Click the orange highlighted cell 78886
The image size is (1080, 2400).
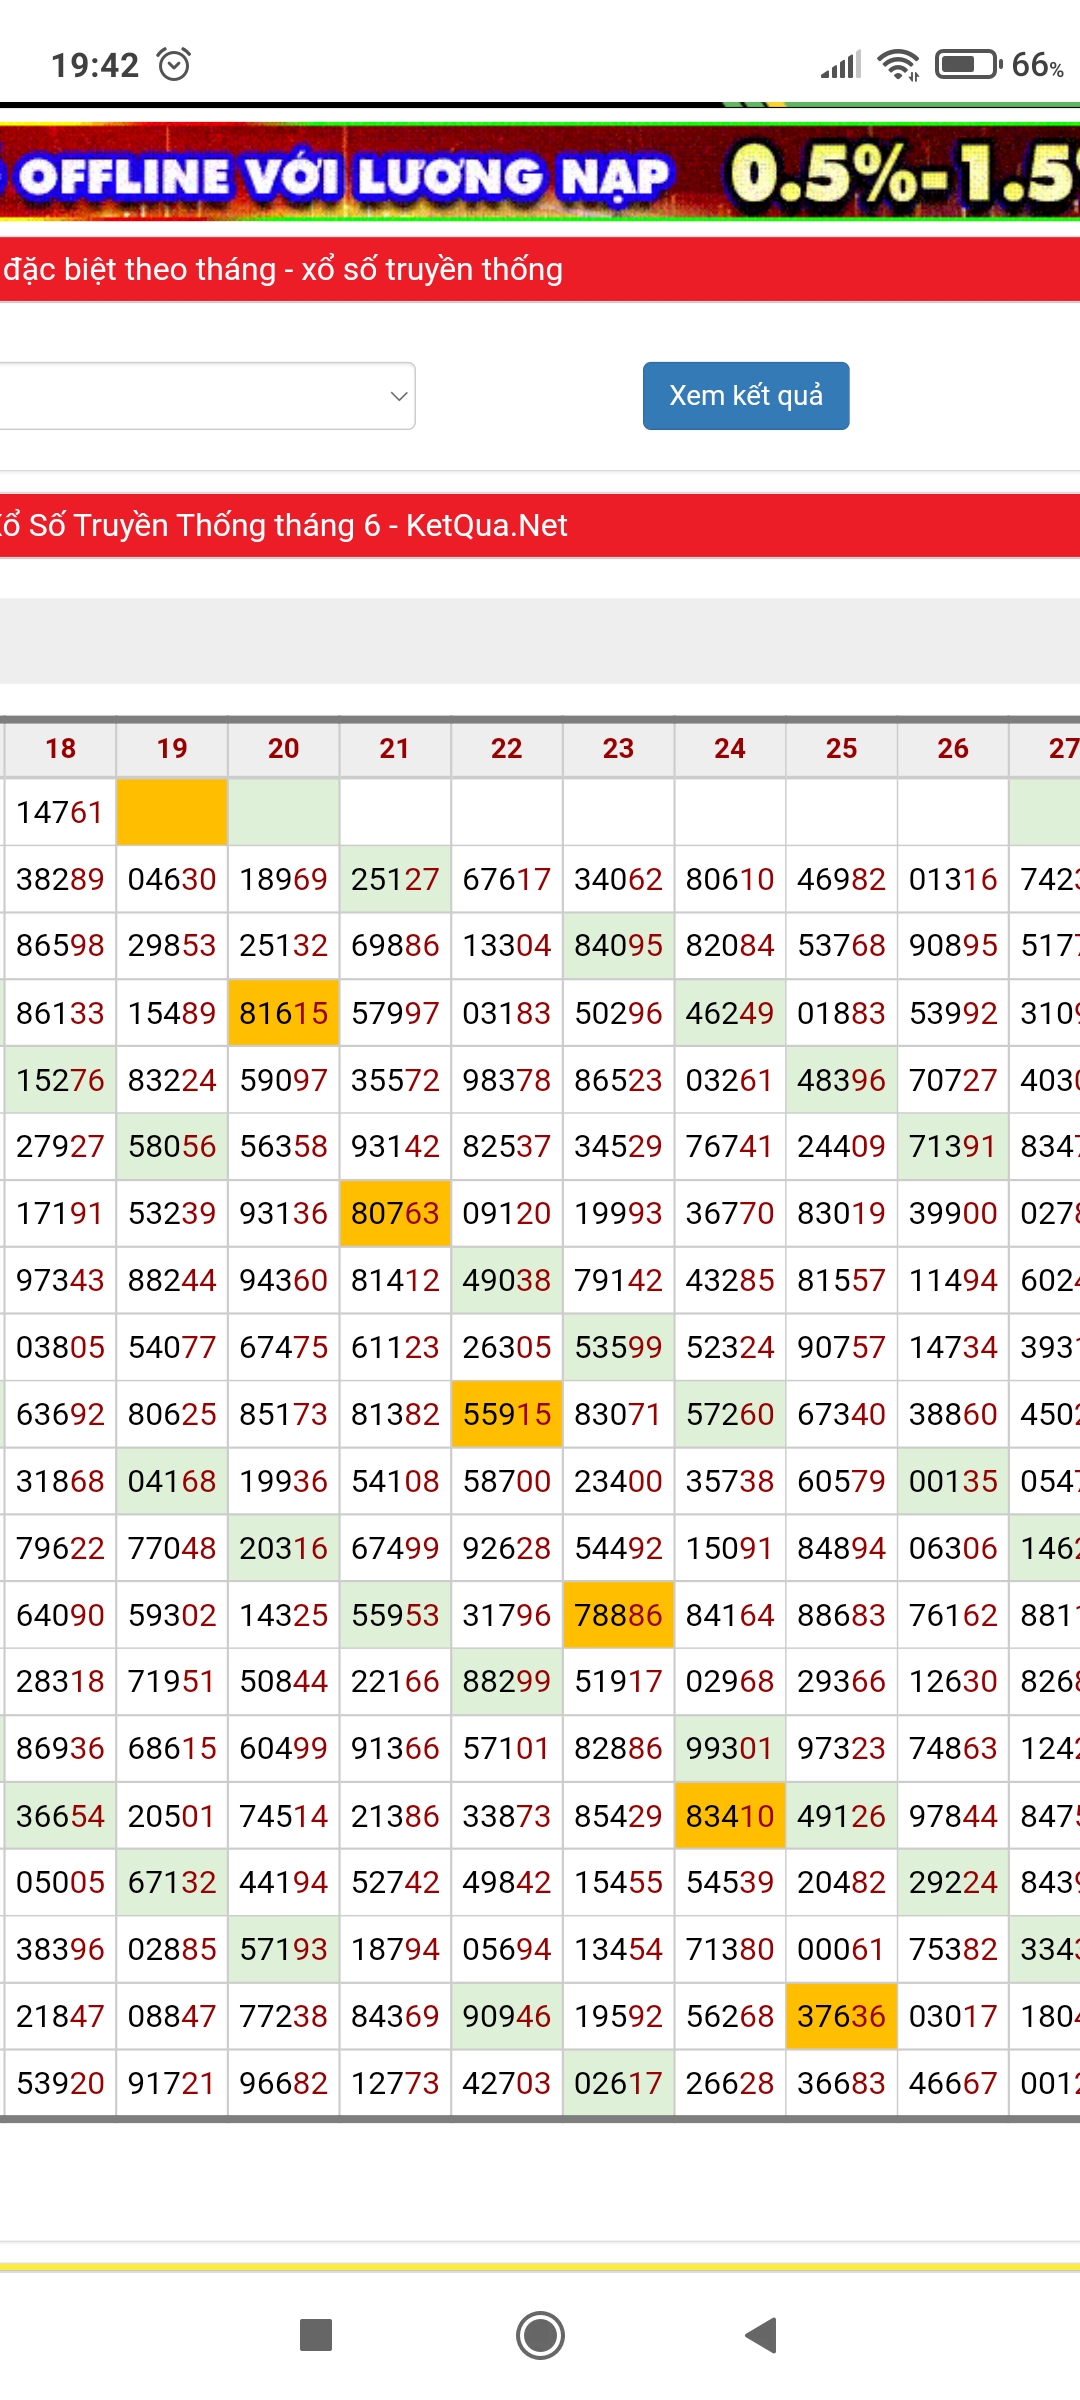click(x=618, y=1615)
